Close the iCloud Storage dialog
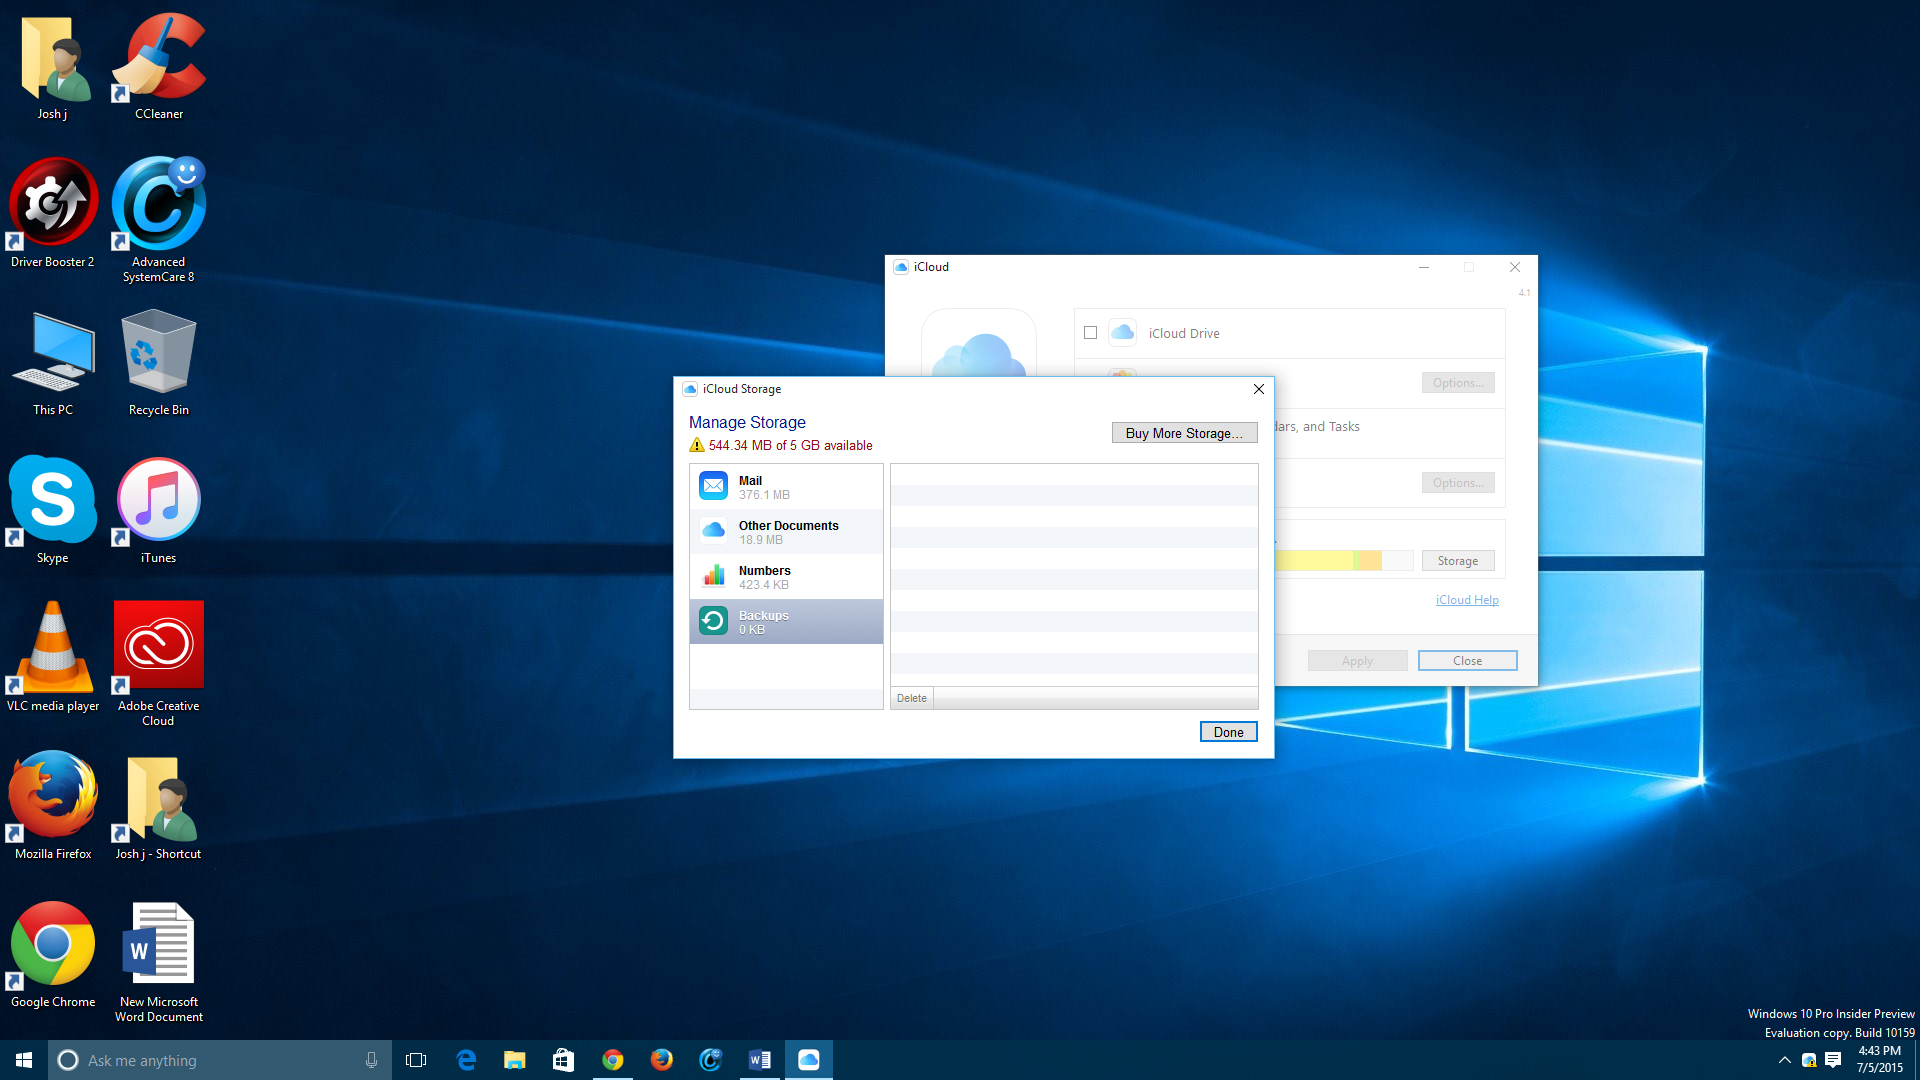This screenshot has height=1080, width=1920. tap(1259, 389)
